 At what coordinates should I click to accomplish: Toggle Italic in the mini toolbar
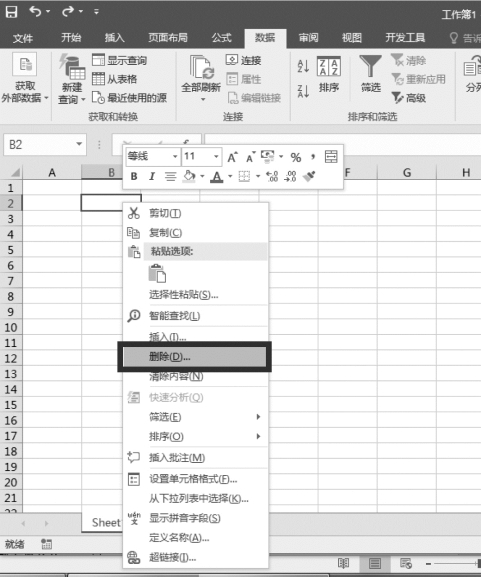pos(152,177)
